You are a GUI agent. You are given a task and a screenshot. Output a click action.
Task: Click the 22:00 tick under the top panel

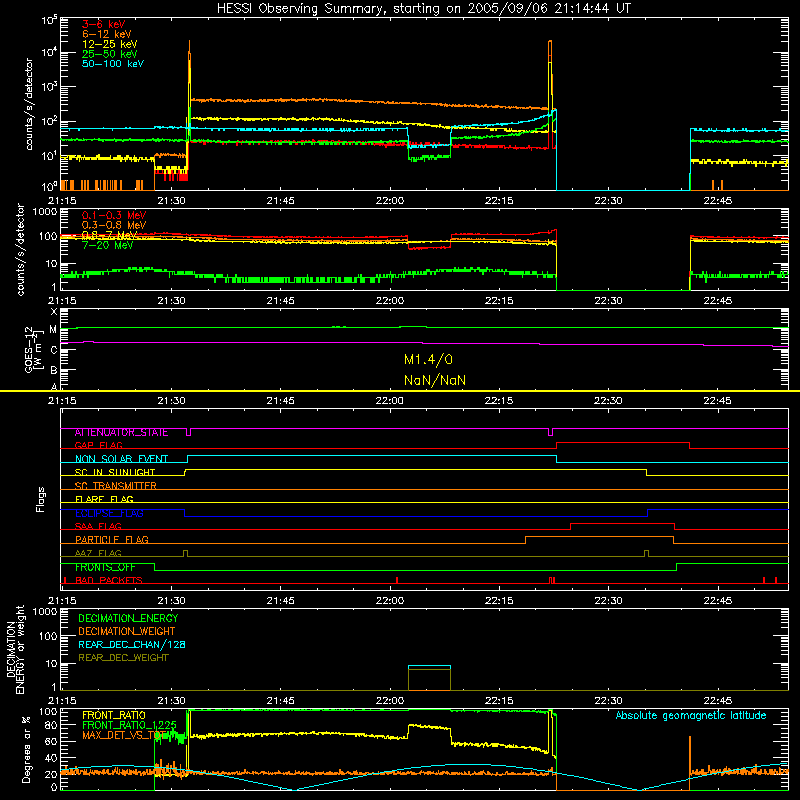point(390,201)
